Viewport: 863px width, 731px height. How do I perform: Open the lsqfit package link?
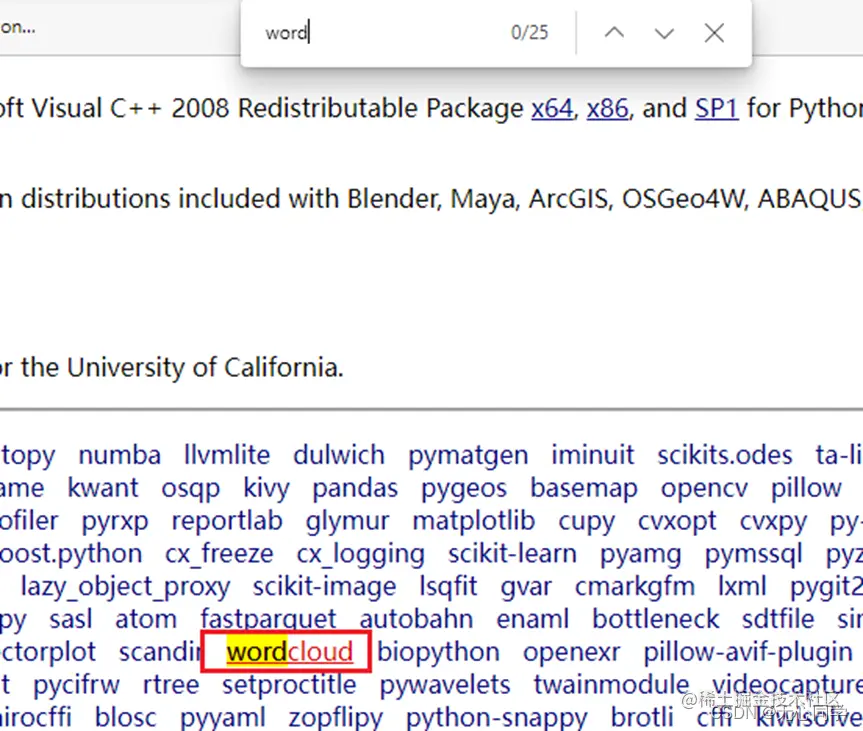pyautogui.click(x=448, y=587)
